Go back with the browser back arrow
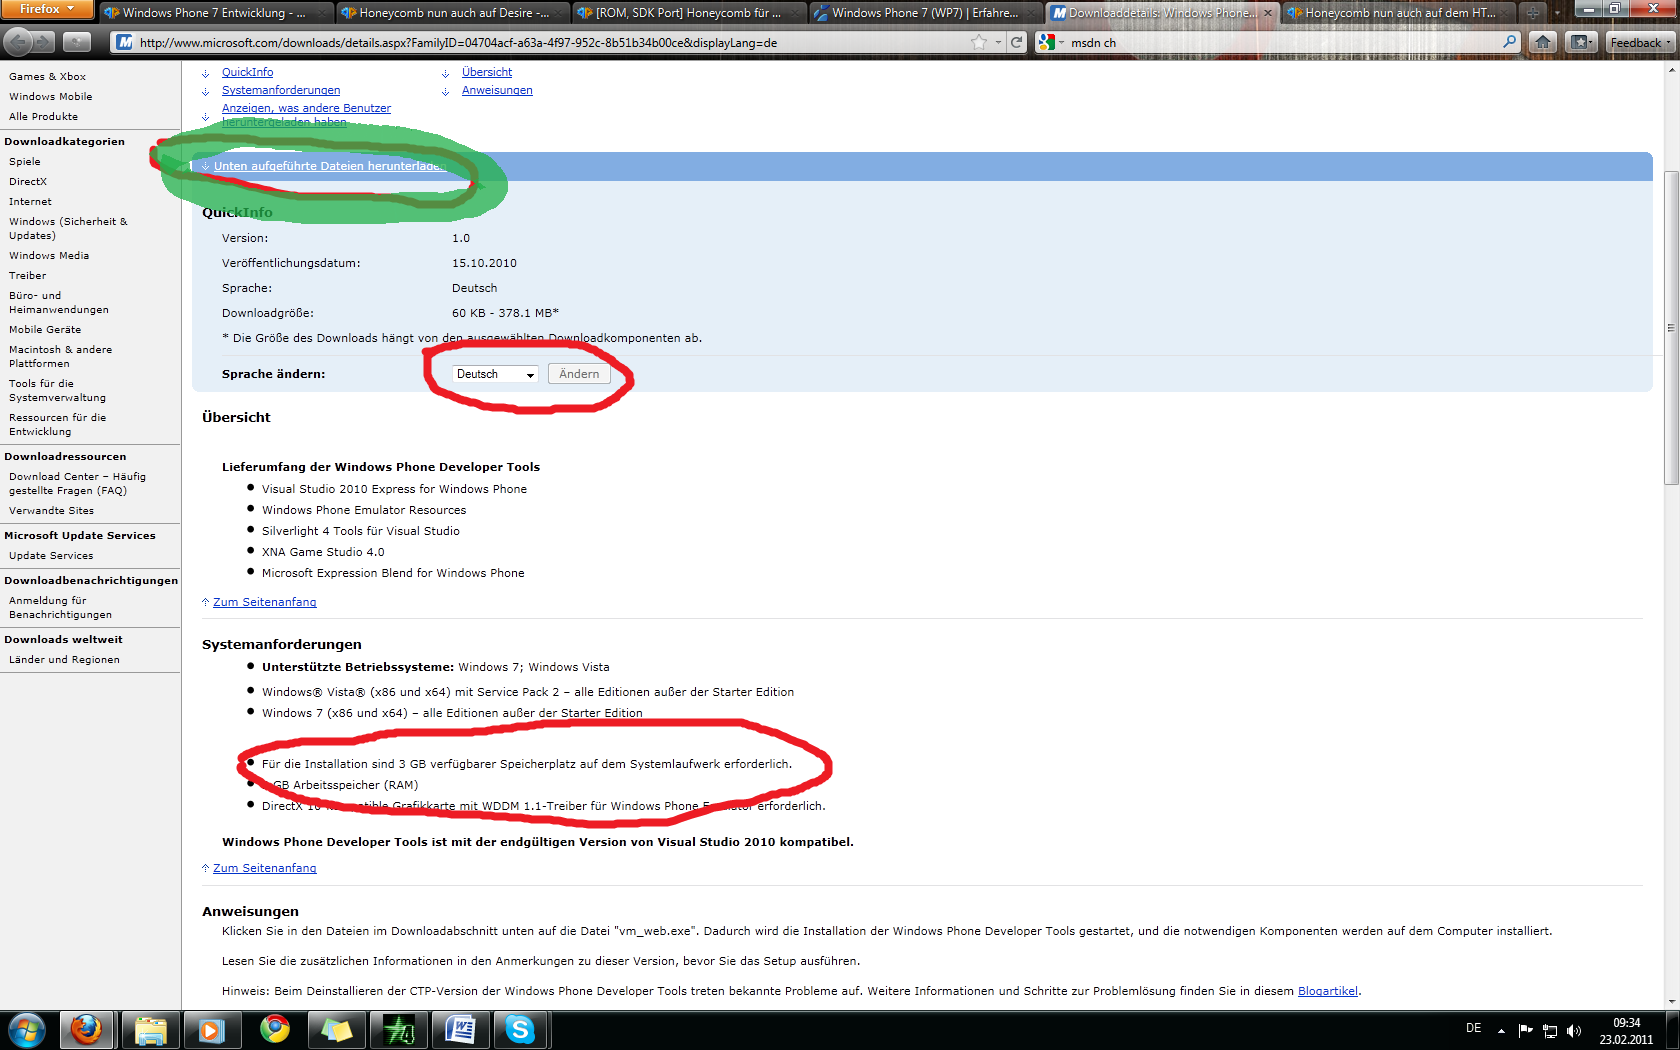The image size is (1680, 1050). (x=18, y=42)
